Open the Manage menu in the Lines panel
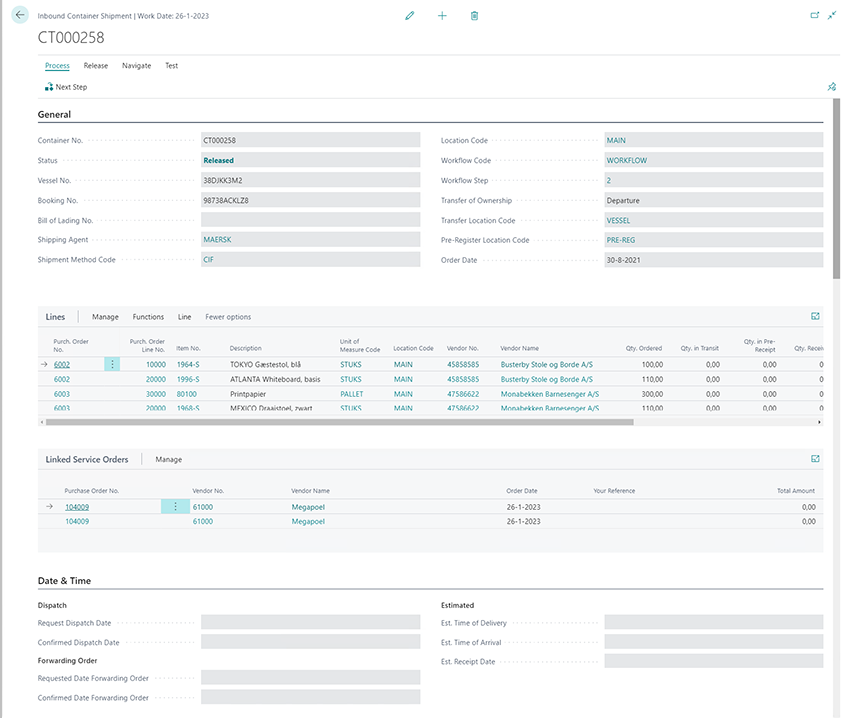 (x=104, y=317)
